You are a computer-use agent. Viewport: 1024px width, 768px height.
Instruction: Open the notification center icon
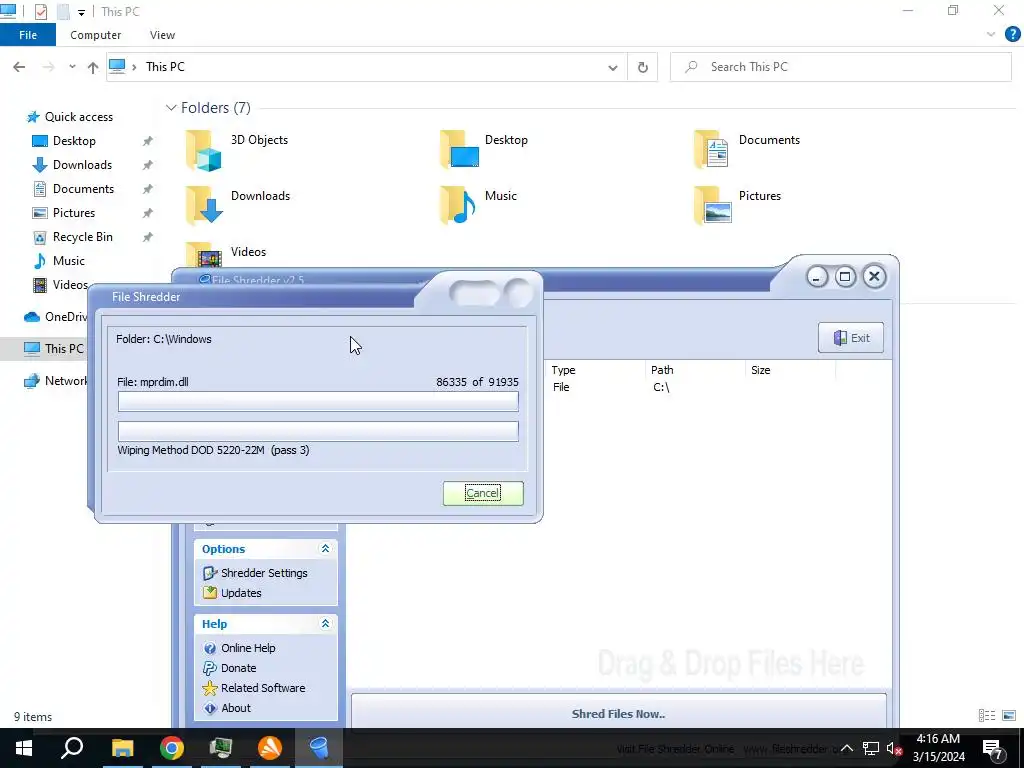pyautogui.click(x=993, y=748)
